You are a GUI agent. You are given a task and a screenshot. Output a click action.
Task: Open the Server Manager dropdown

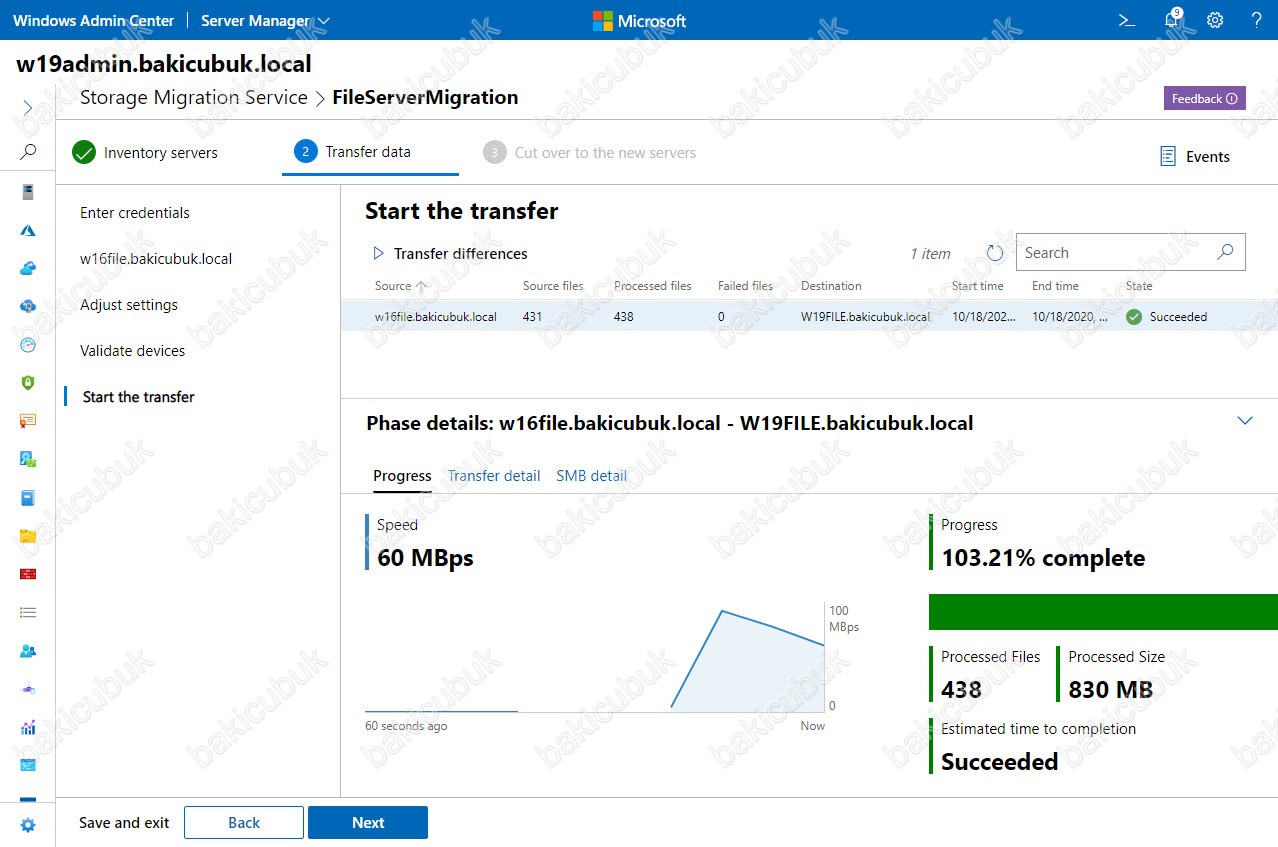tap(265, 20)
